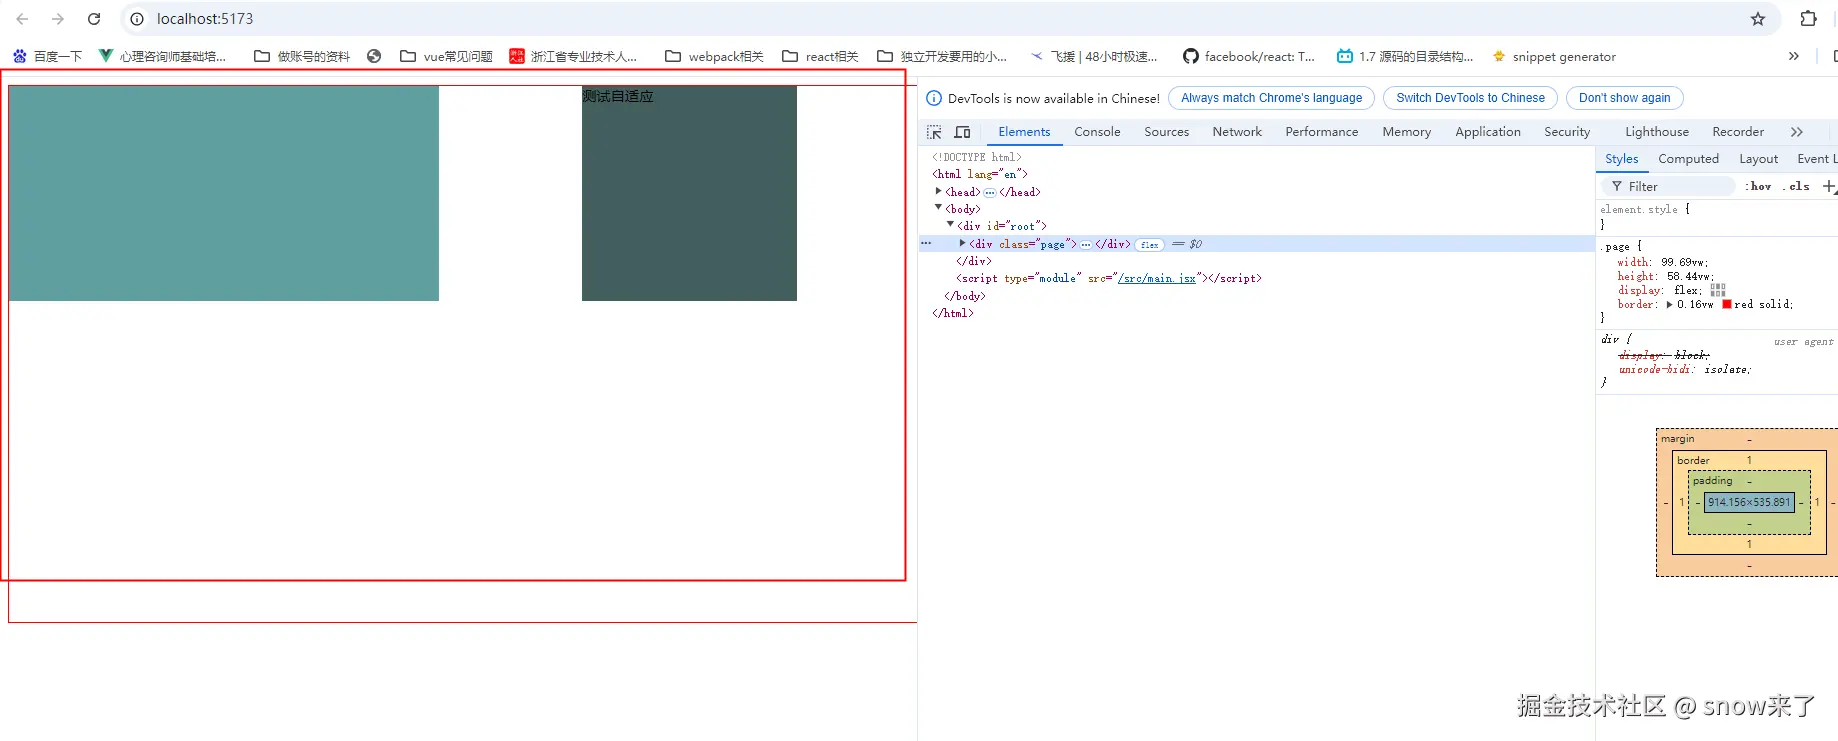This screenshot has width=1838, height=741.
Task: Click the ellipsis actions on selected row
Action: click(x=926, y=243)
